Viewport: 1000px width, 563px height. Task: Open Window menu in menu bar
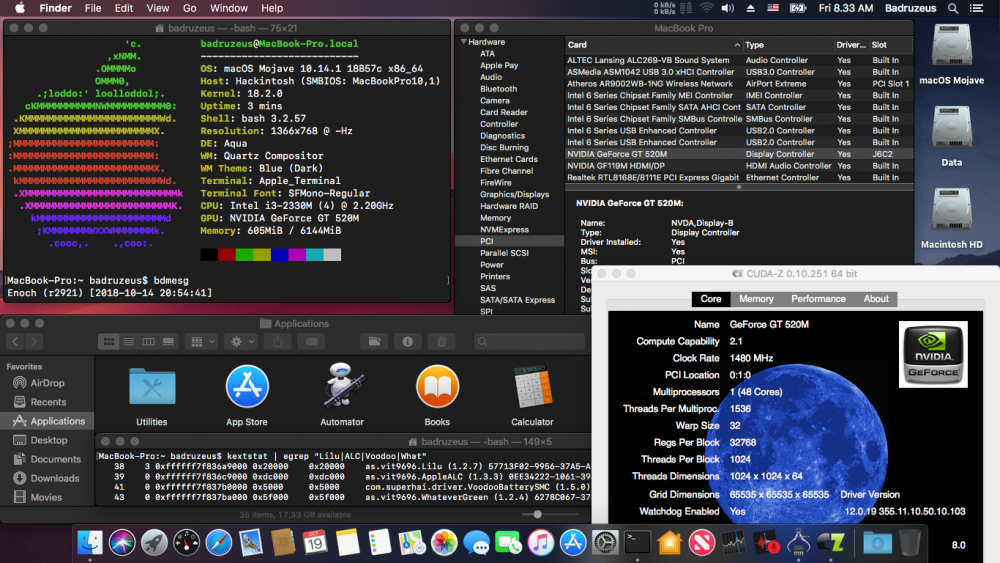[x=229, y=8]
